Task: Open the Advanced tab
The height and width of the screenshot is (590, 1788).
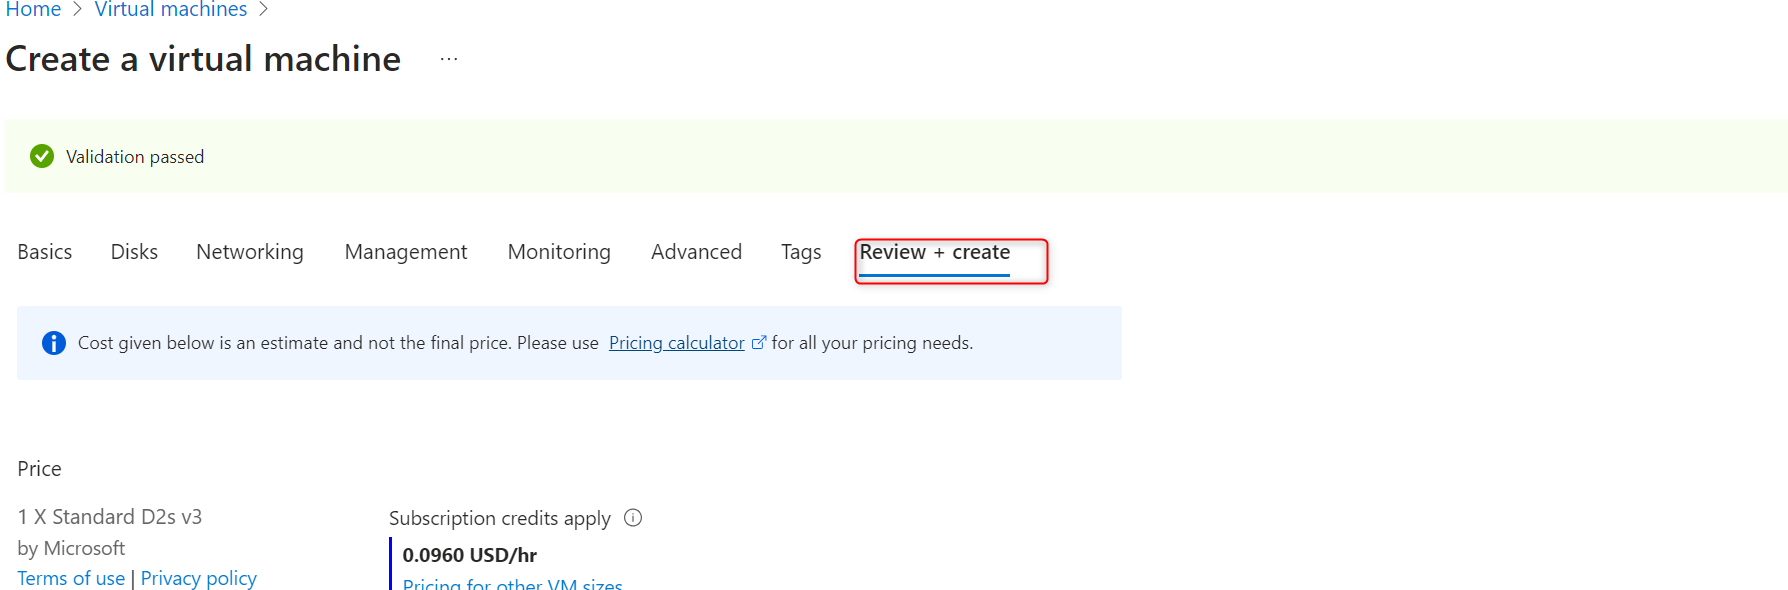Action: pos(696,252)
